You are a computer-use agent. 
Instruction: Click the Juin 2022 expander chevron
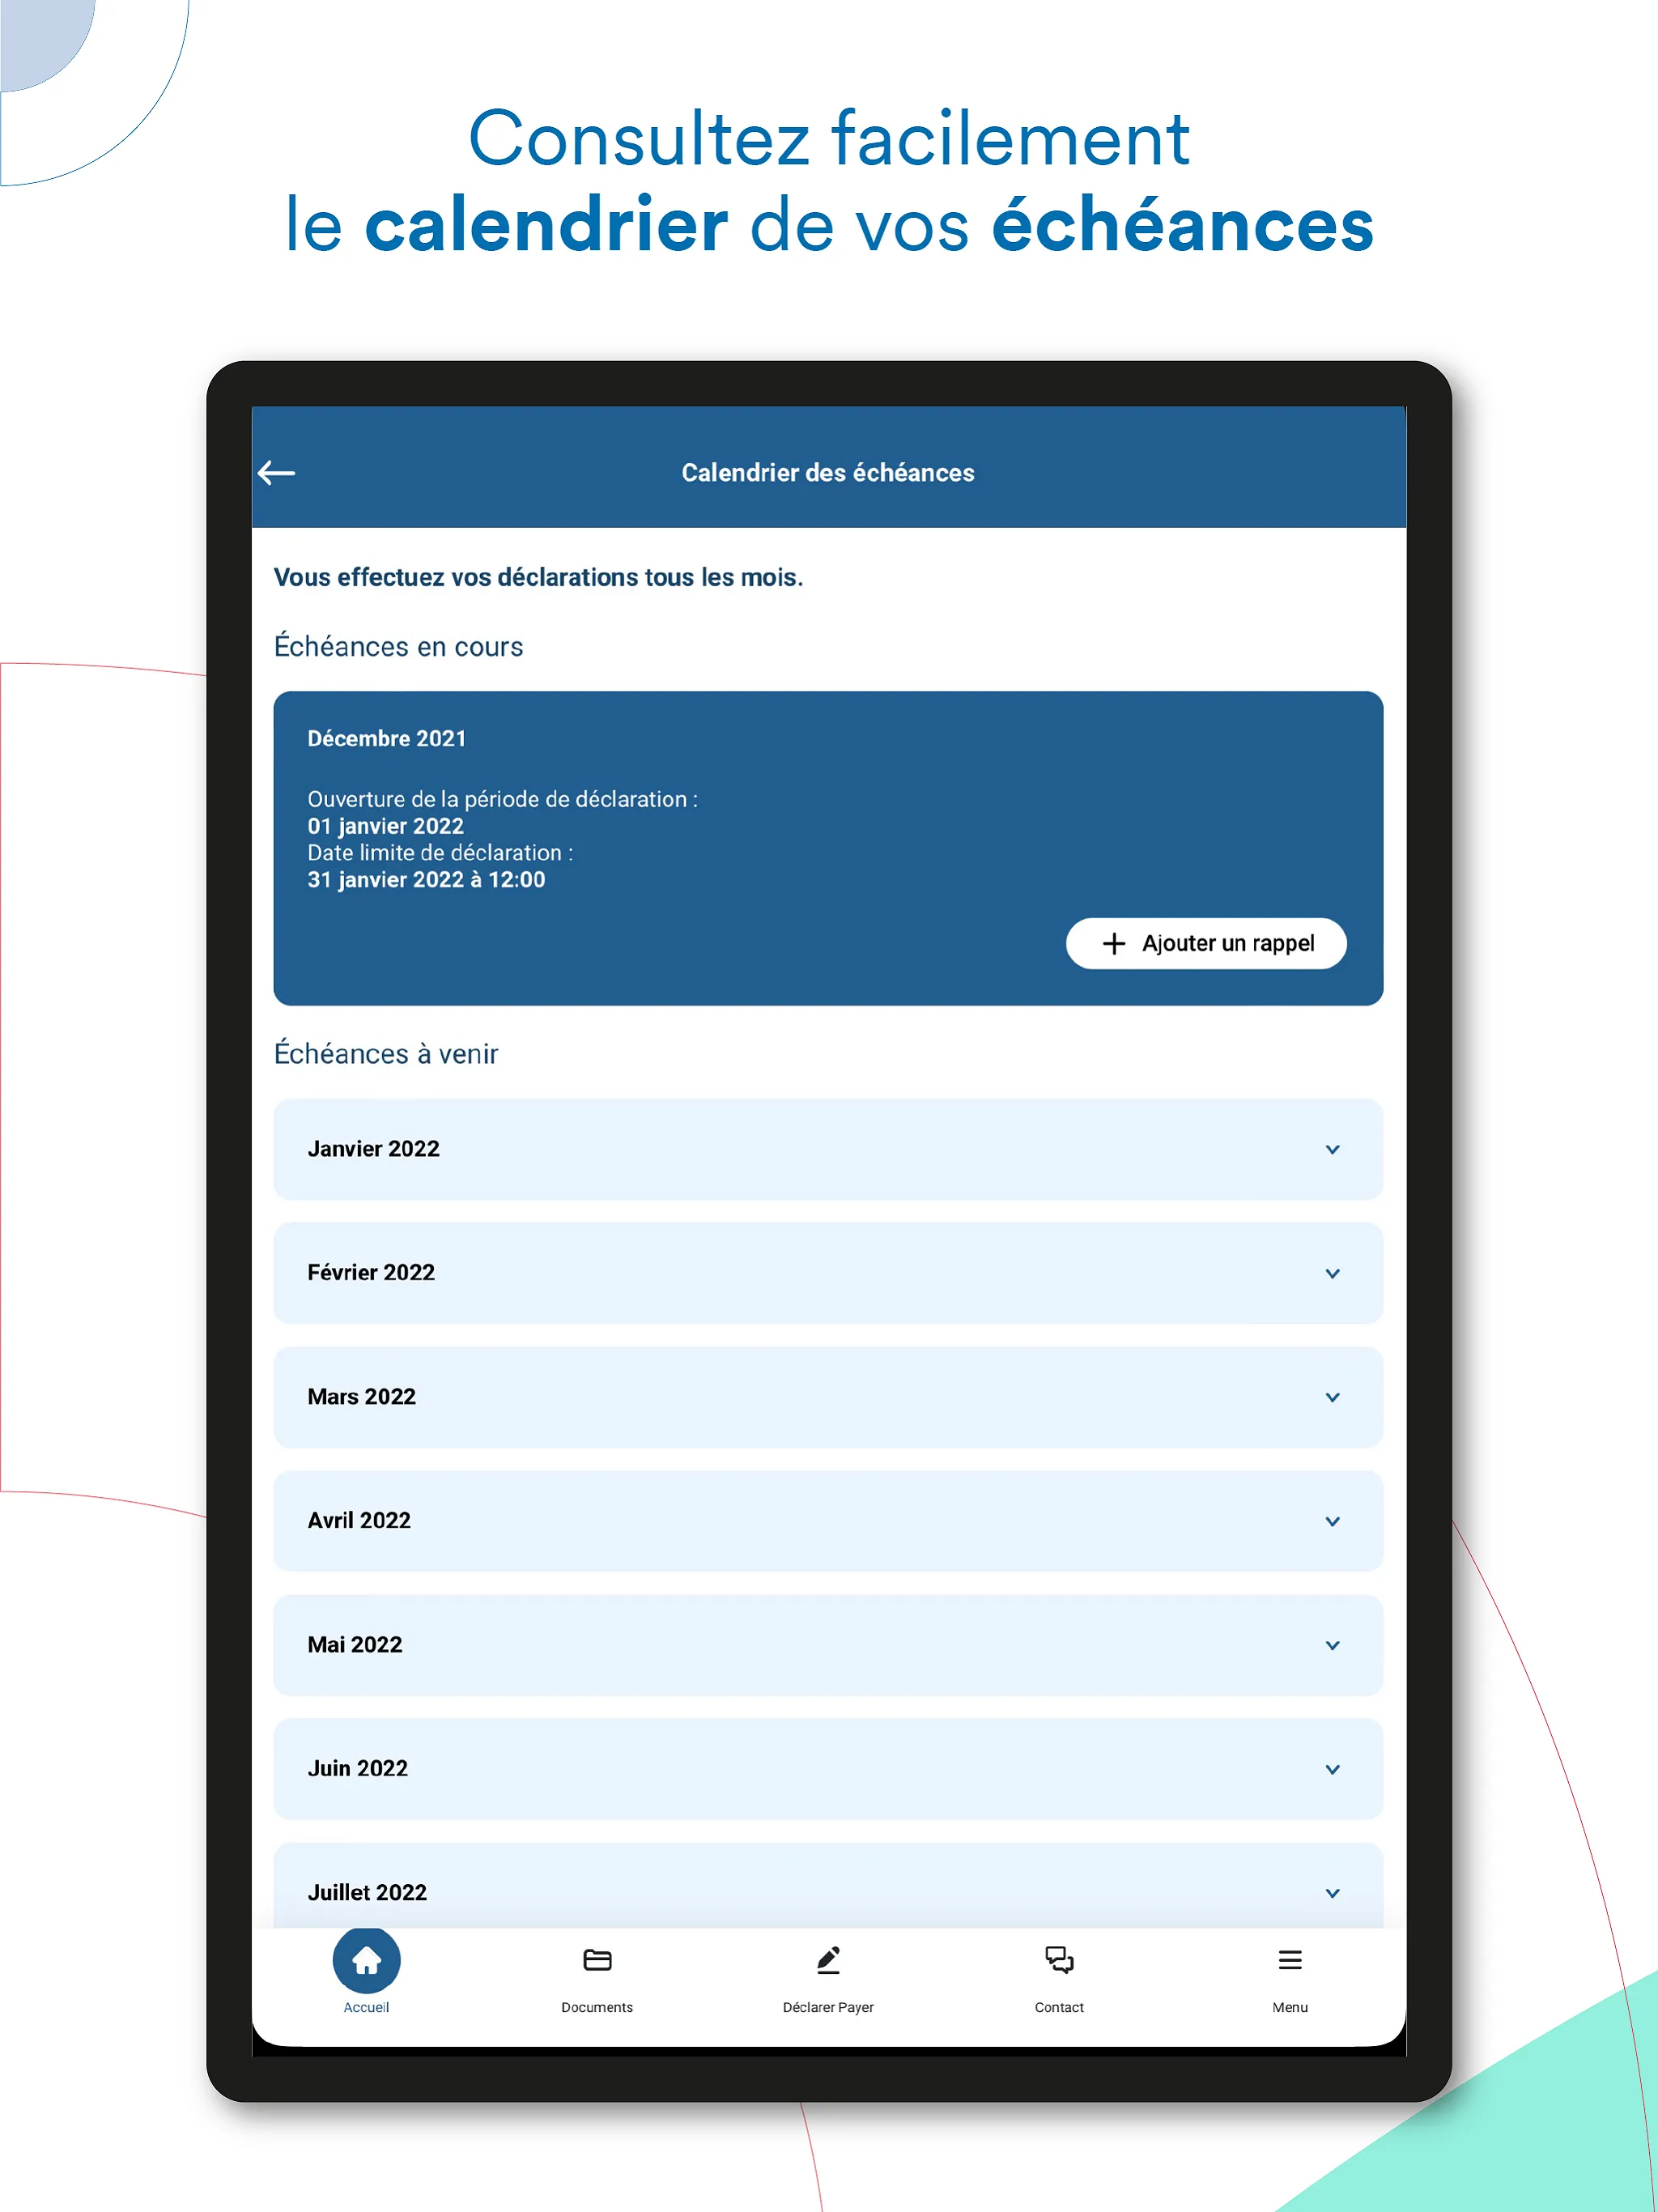click(x=1333, y=1767)
